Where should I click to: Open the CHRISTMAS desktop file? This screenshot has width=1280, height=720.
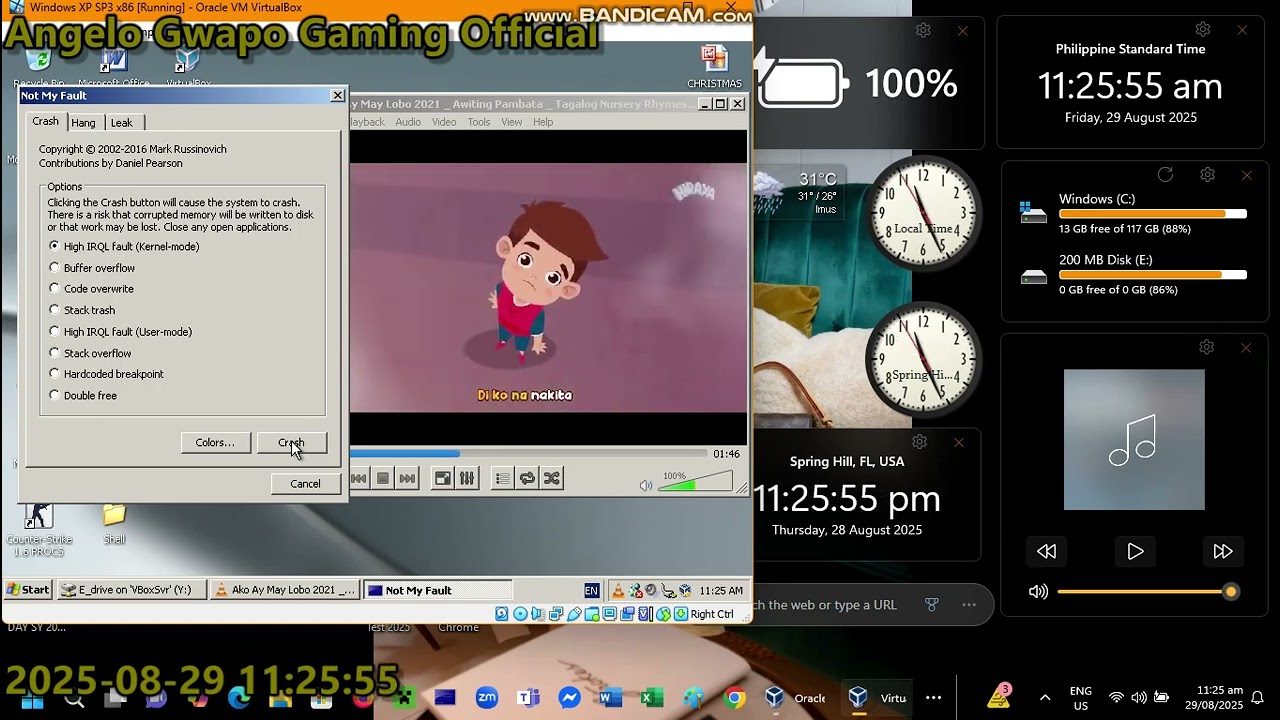click(x=714, y=67)
